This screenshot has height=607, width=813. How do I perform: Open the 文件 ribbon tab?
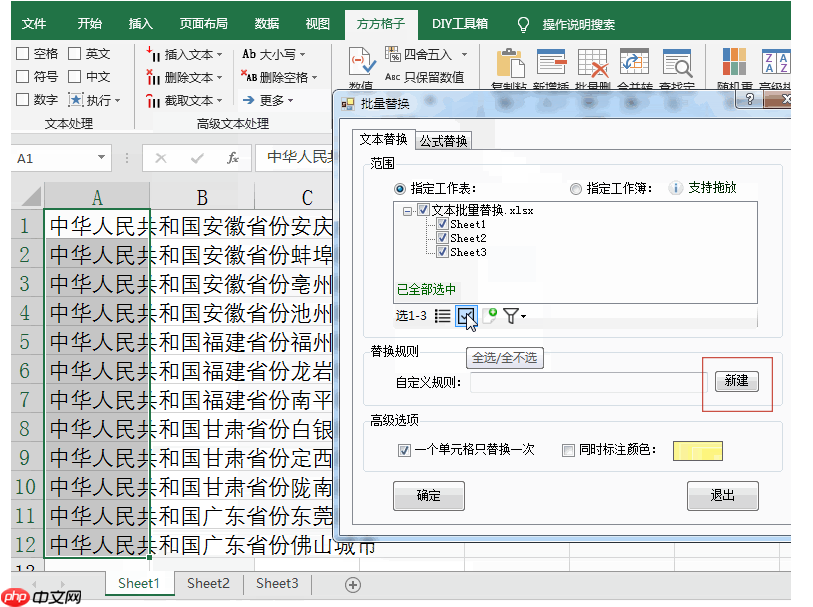tap(34, 24)
